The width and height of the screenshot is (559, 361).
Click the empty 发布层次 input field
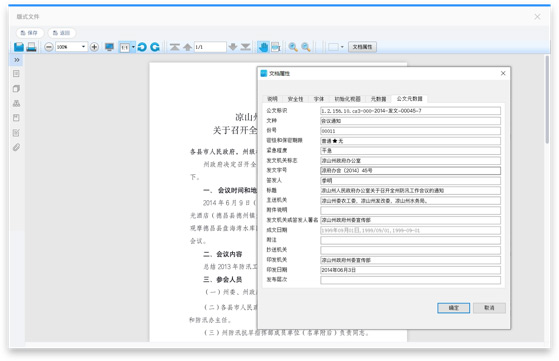tap(410, 280)
